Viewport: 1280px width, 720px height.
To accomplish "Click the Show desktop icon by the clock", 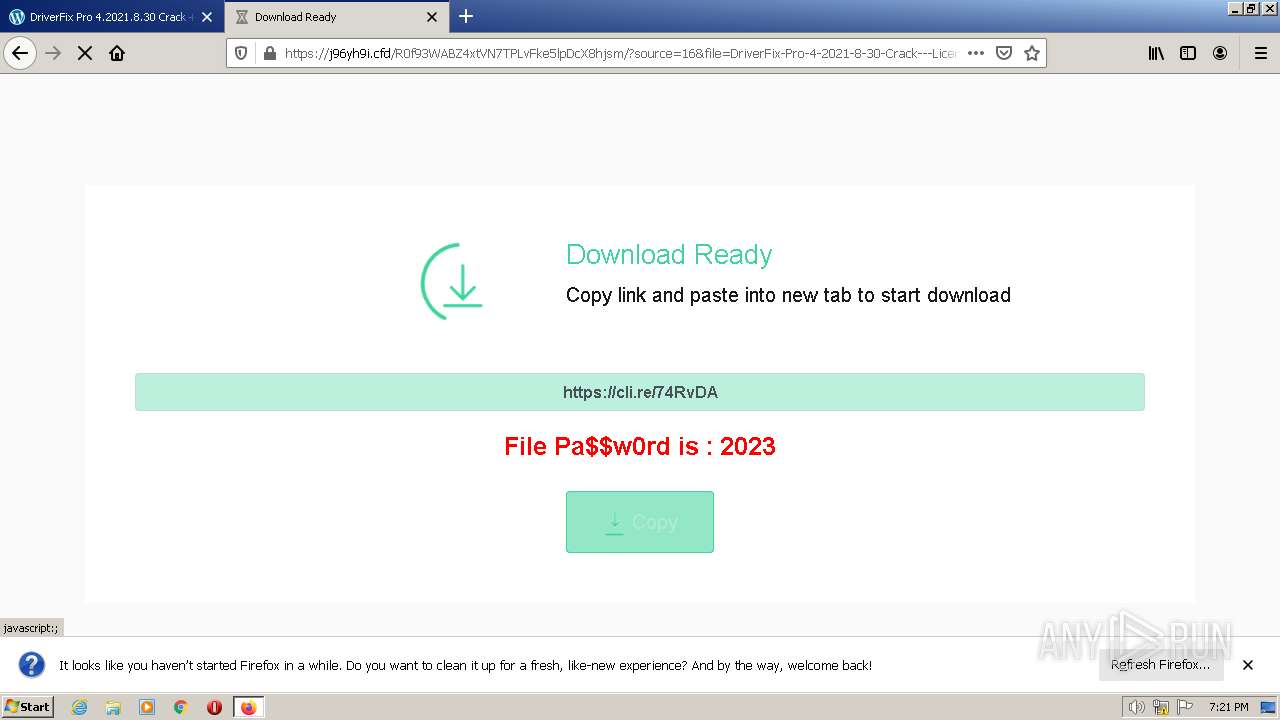I will 1268,707.
